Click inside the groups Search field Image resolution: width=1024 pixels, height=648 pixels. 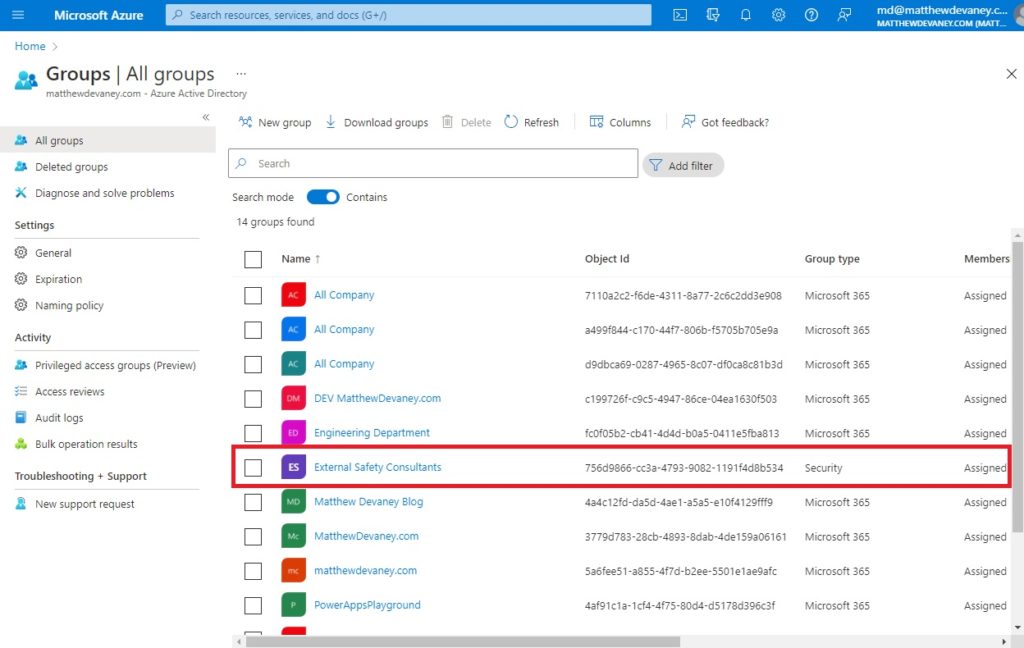click(432, 163)
